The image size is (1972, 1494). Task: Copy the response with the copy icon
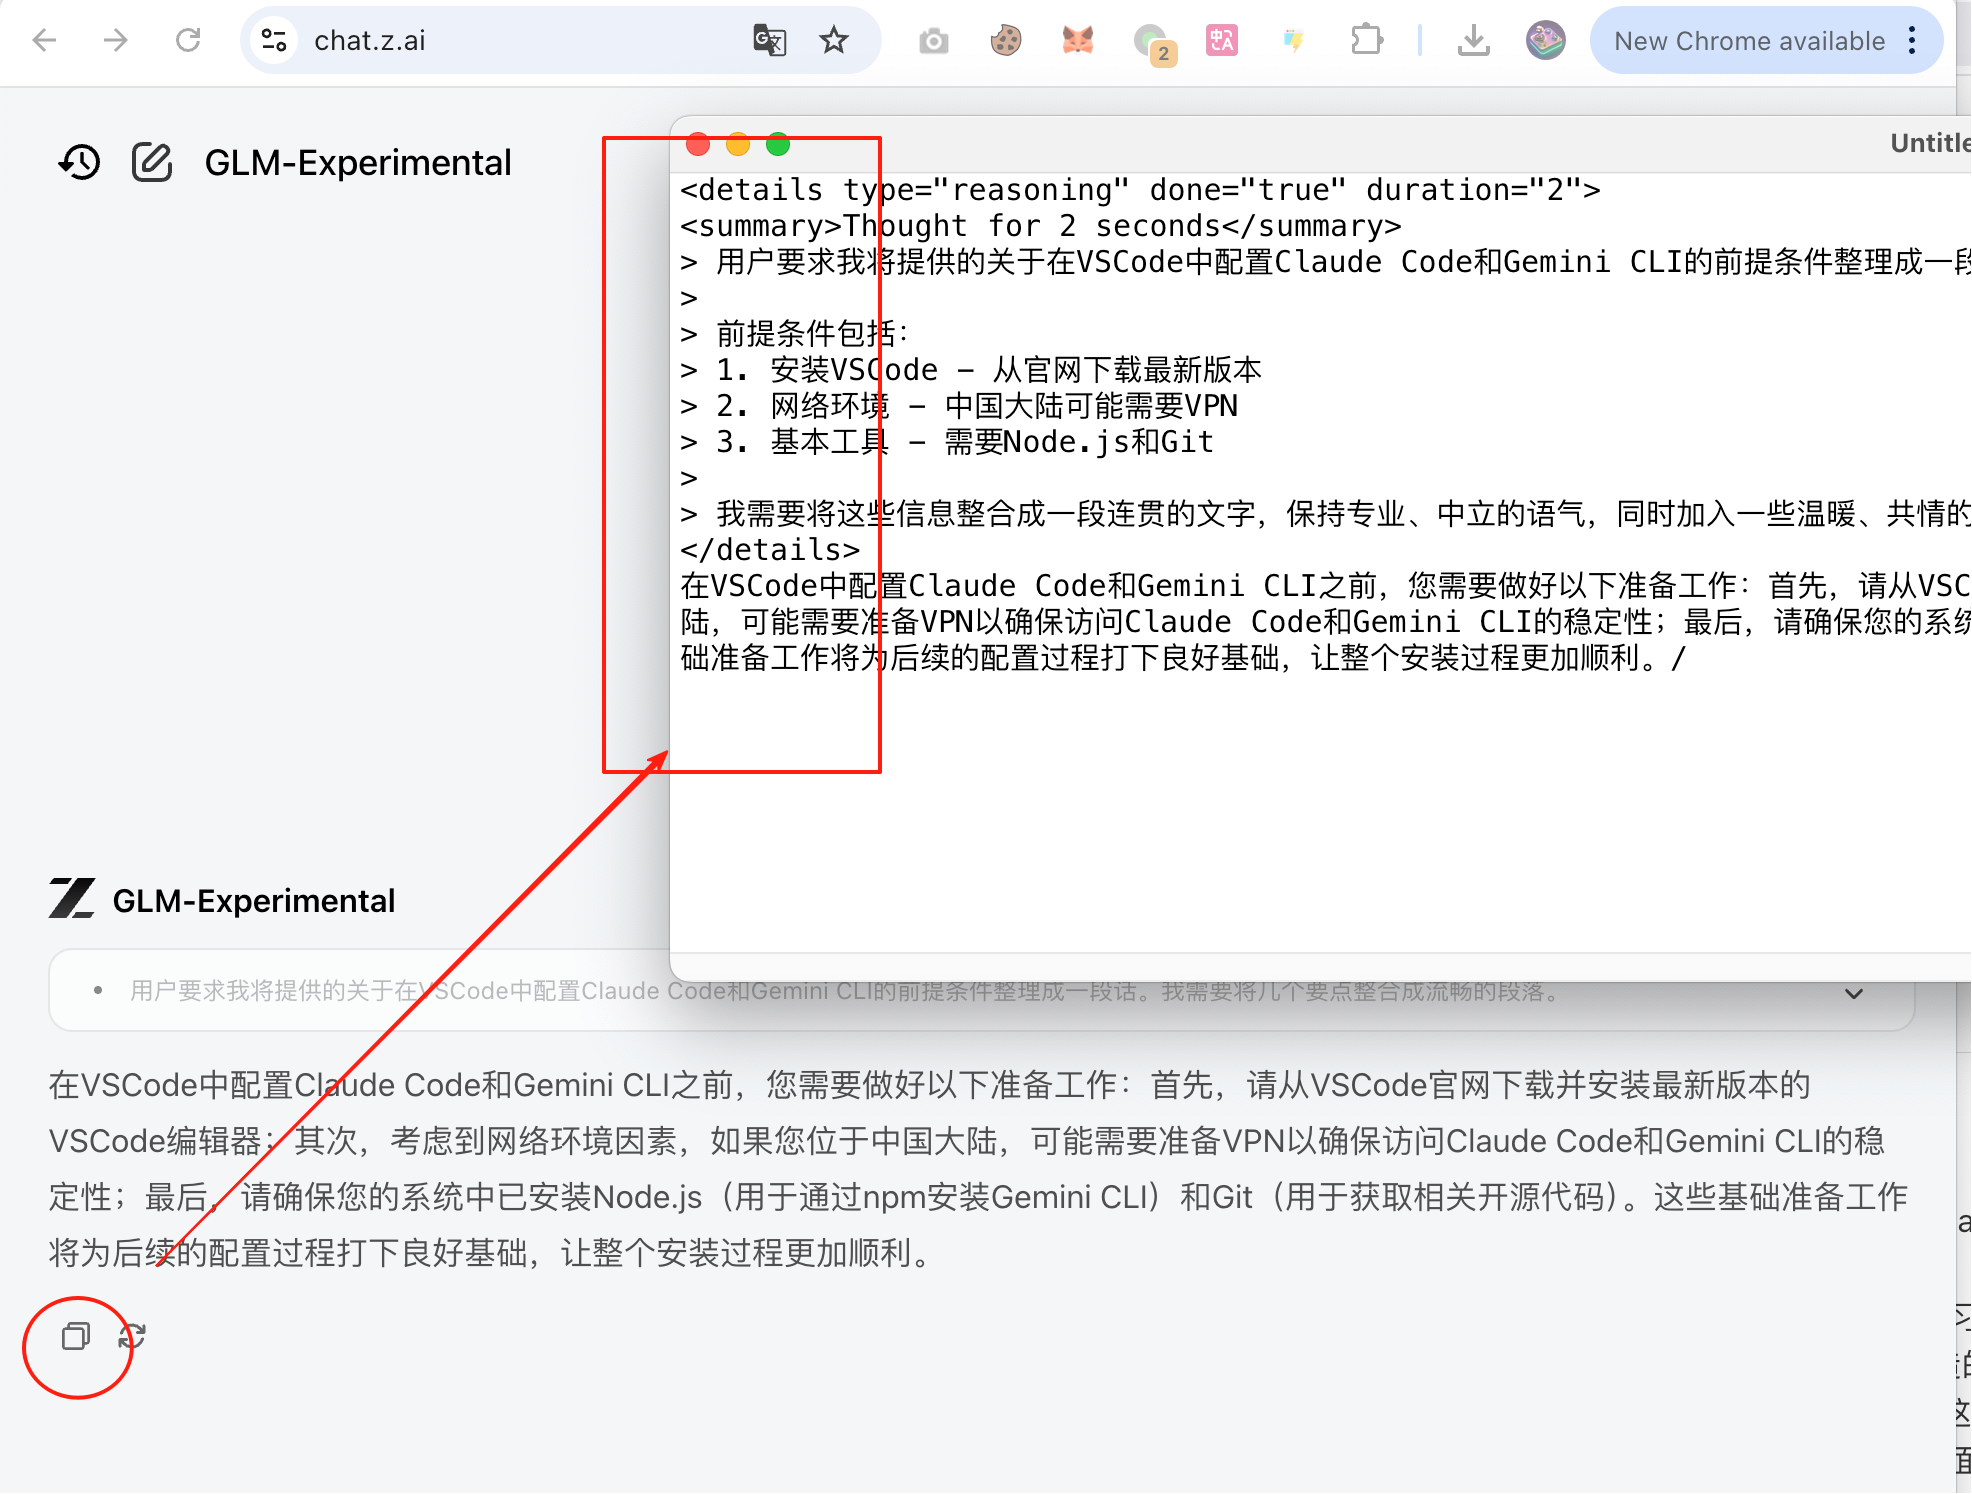coord(76,1336)
